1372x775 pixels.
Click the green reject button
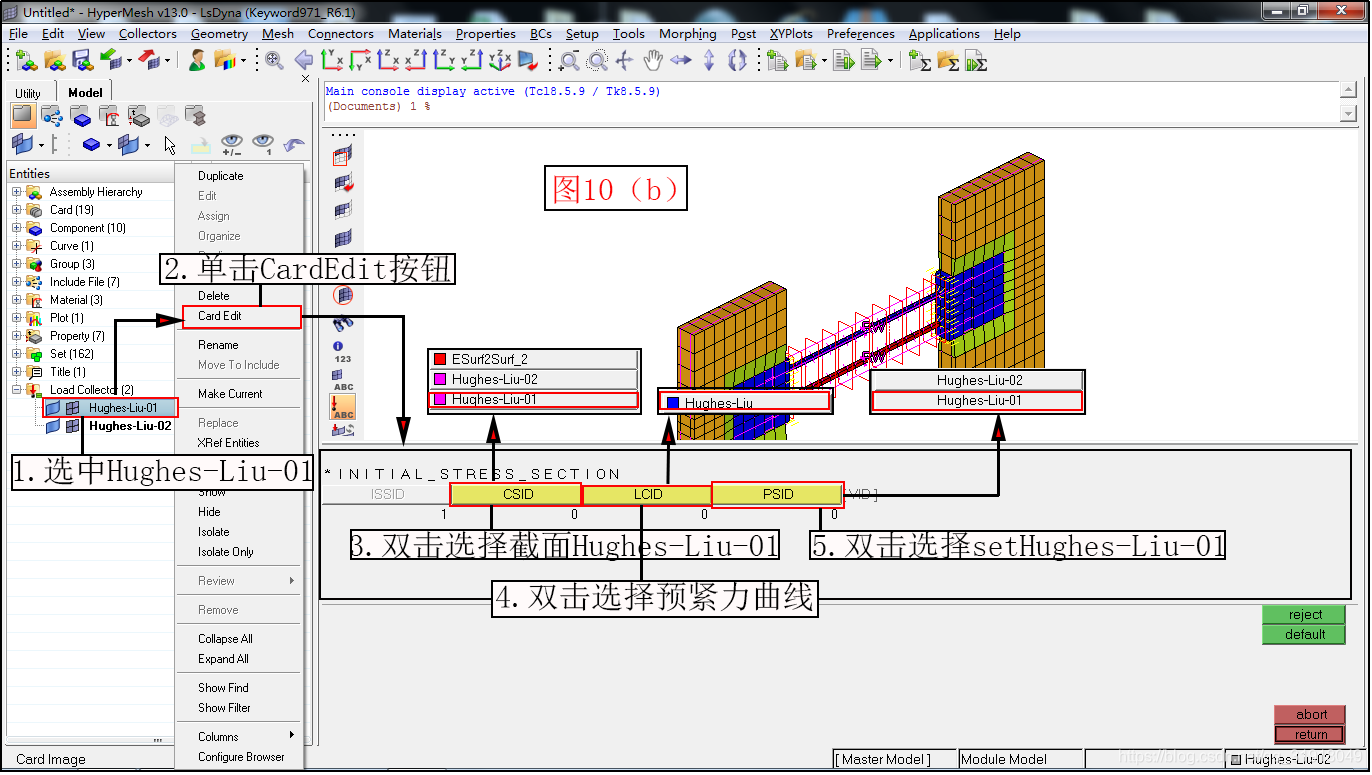pos(1305,614)
